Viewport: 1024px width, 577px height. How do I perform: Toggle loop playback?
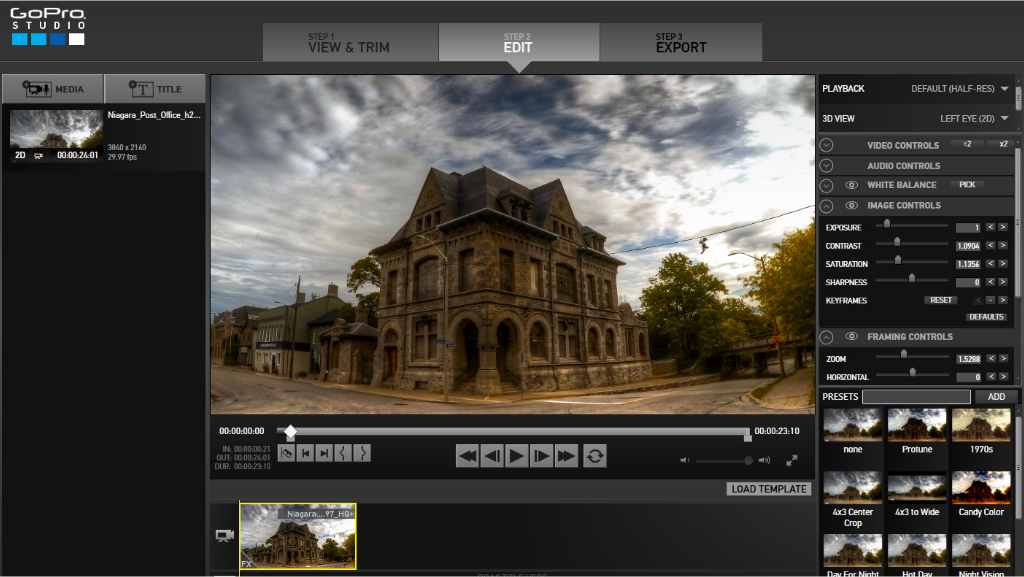tap(594, 456)
